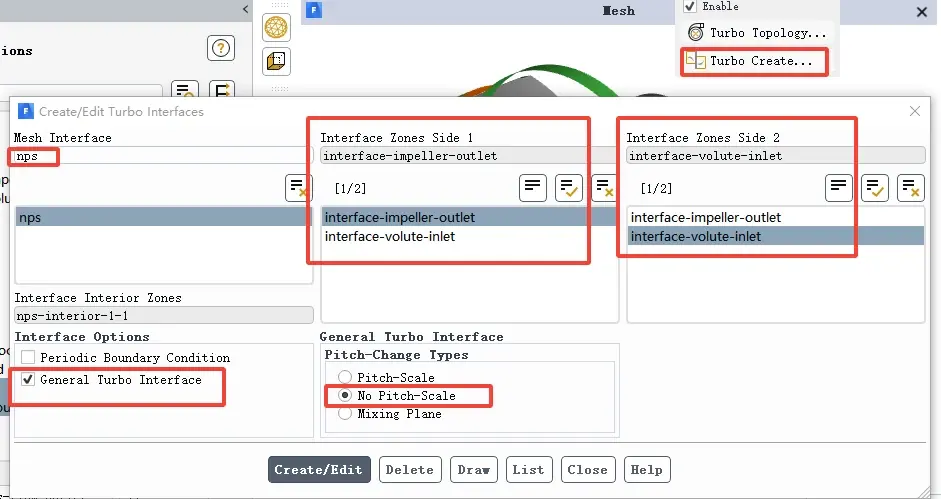Click Side 2 deselect all shown icon
Screen dimensions: 941x499
(910, 188)
